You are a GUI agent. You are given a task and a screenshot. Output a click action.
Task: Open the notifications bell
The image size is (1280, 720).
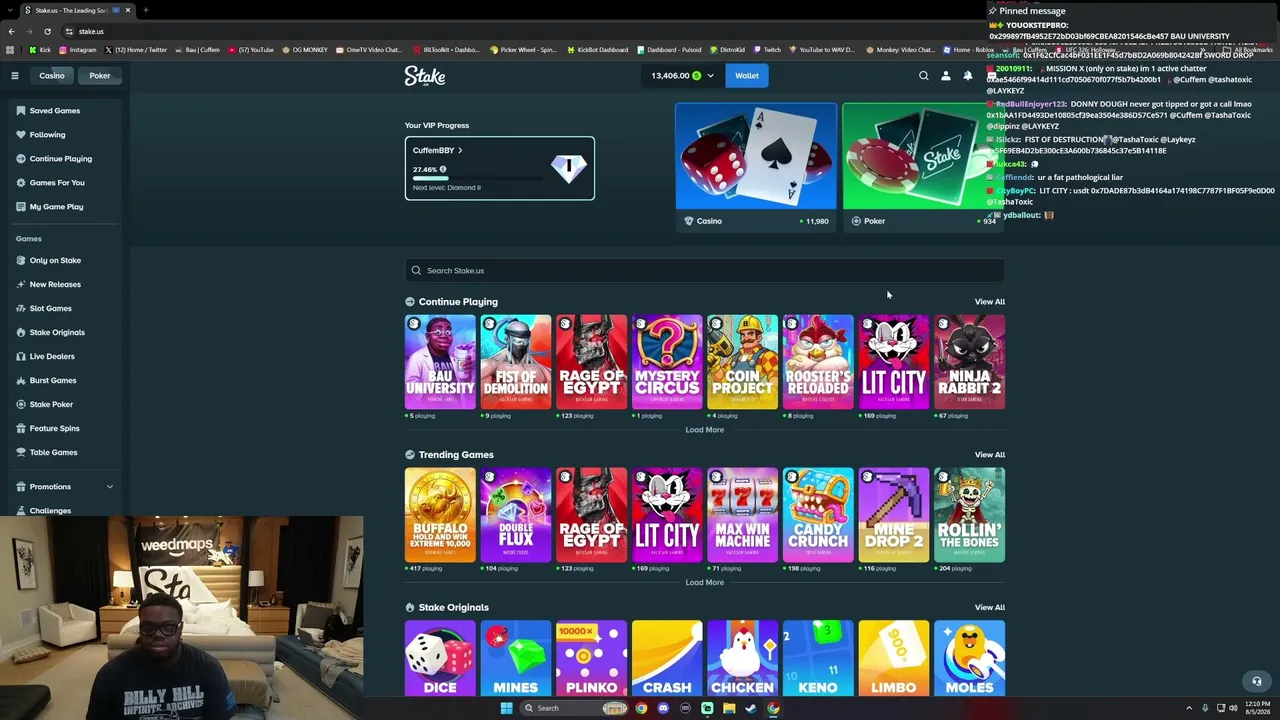pyautogui.click(x=968, y=76)
